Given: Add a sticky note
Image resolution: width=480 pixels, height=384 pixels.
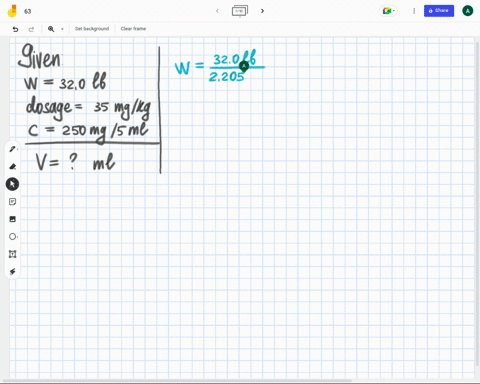Looking at the screenshot, I should tap(13, 202).
